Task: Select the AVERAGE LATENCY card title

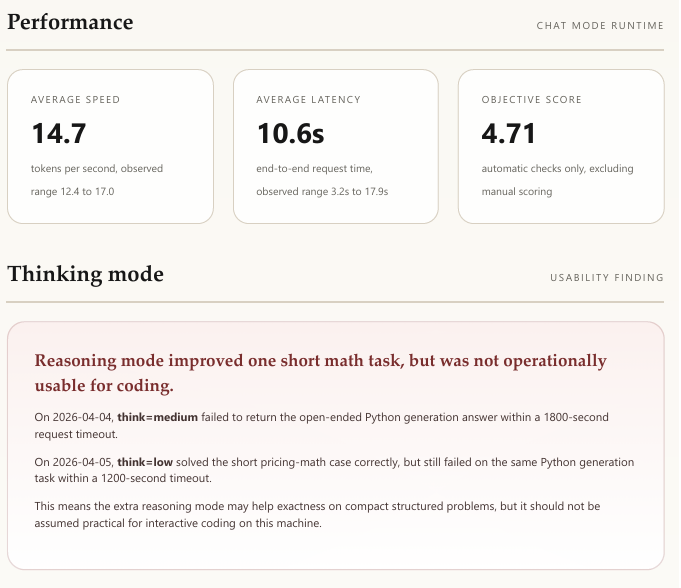Action: [x=308, y=100]
